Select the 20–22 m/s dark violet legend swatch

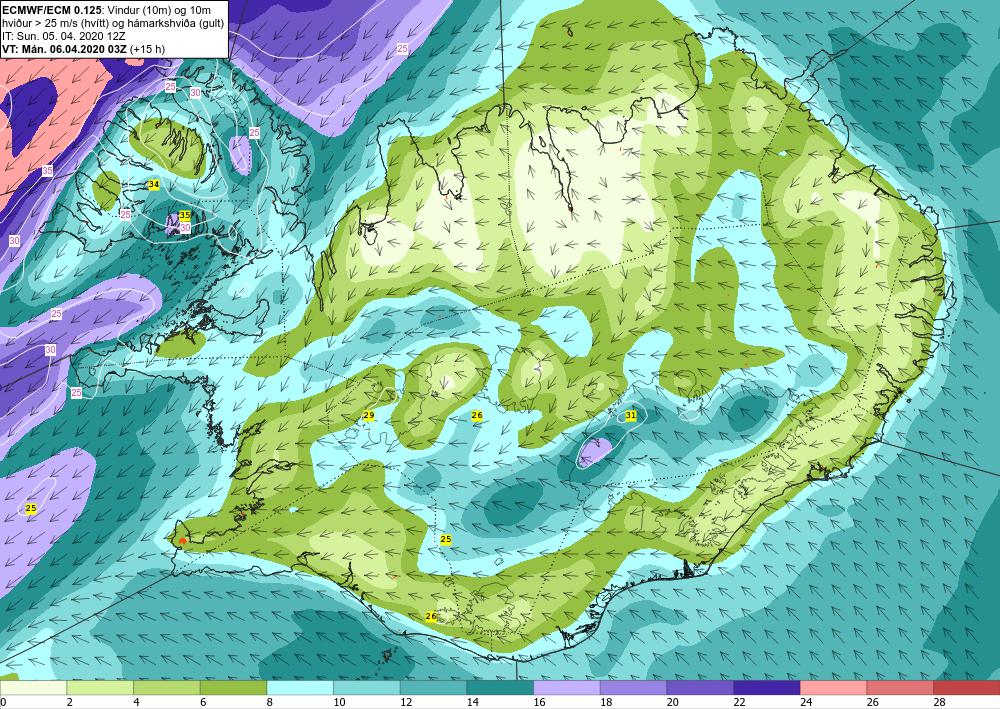700,688
